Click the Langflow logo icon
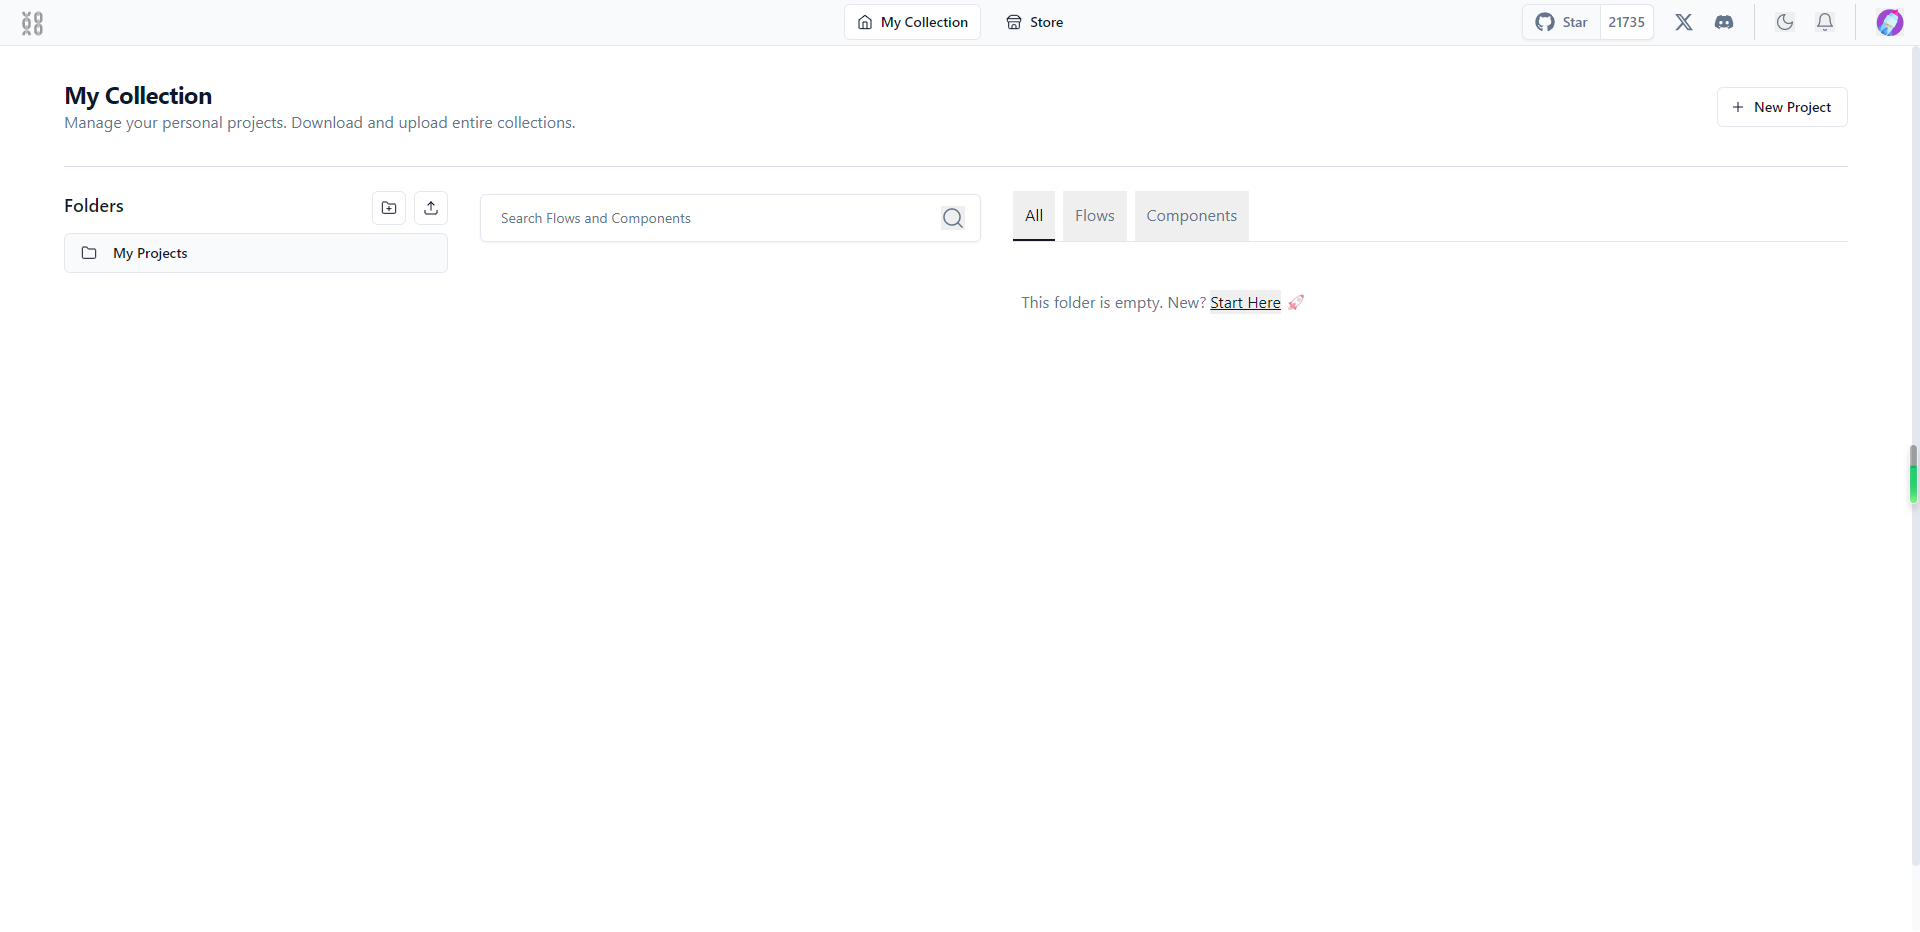Viewport: 1920px width, 932px height. pos(32,23)
